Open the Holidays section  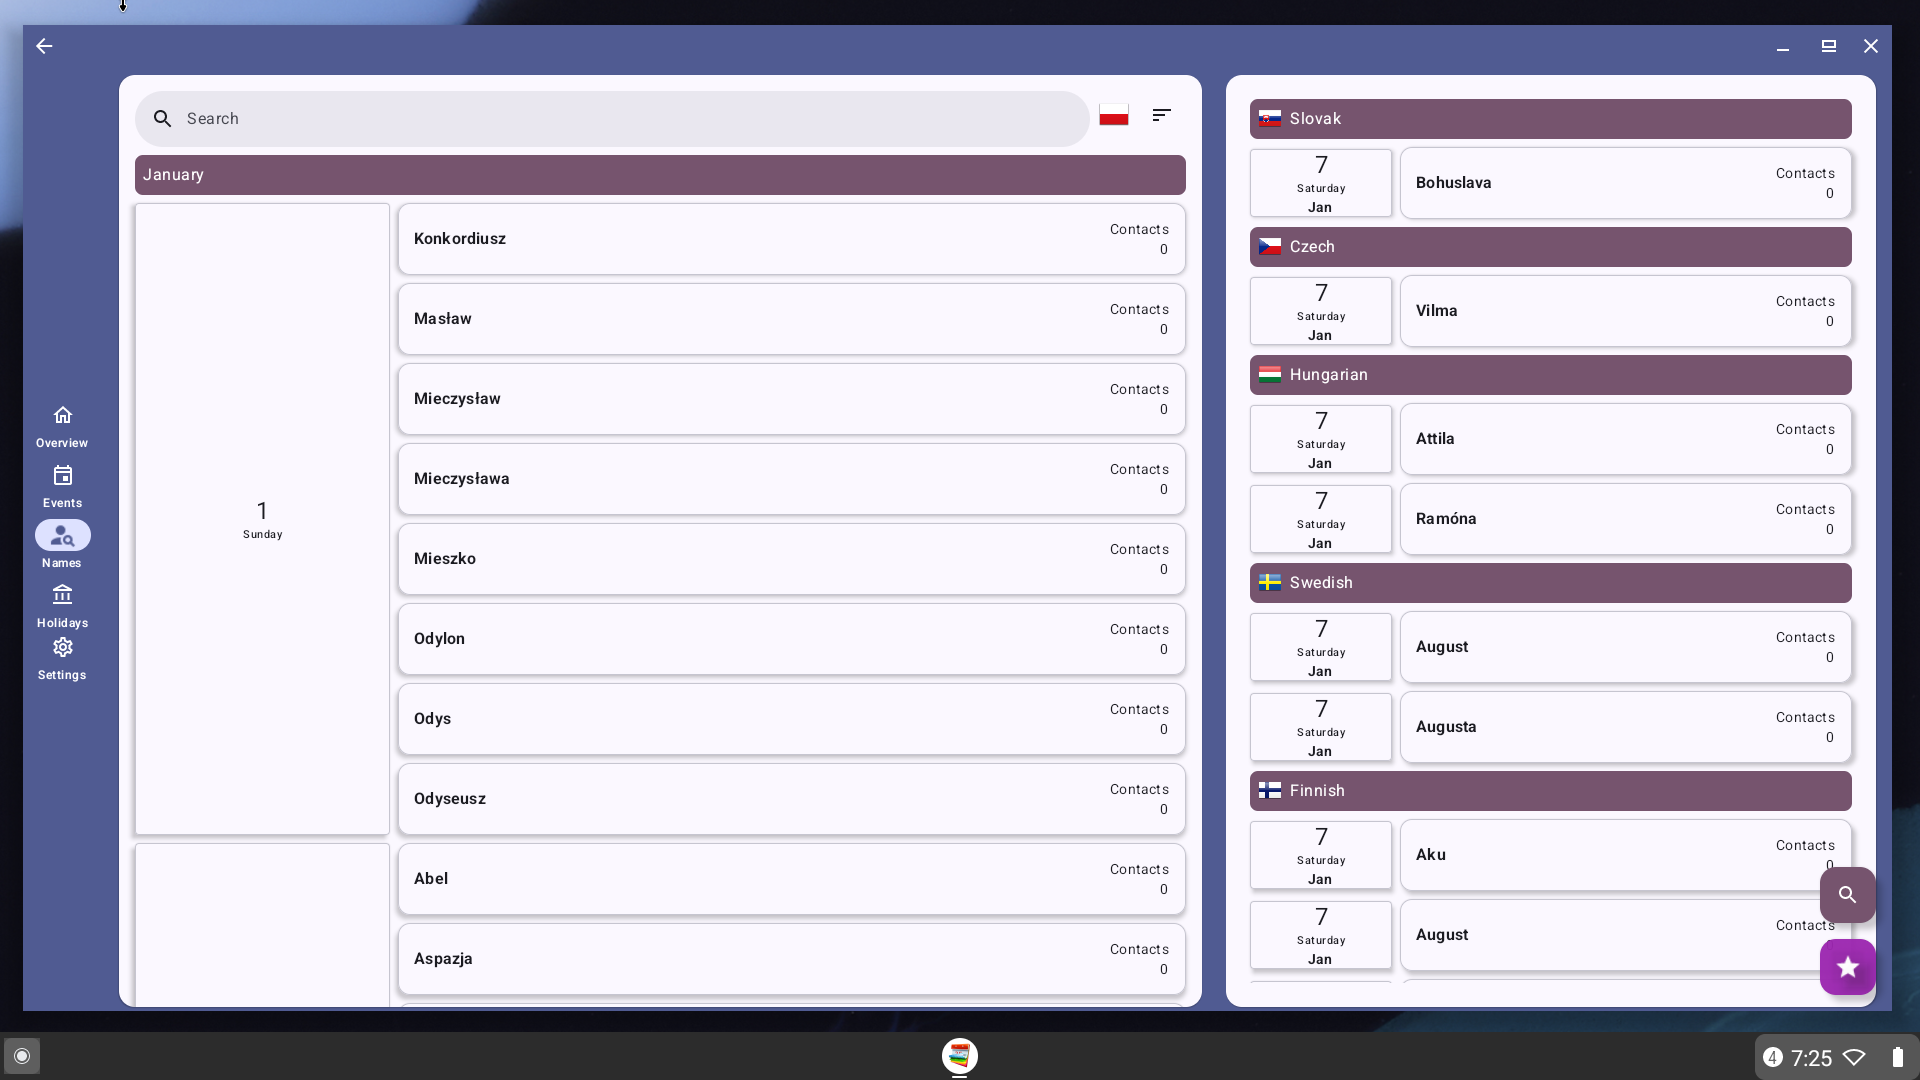[62, 606]
